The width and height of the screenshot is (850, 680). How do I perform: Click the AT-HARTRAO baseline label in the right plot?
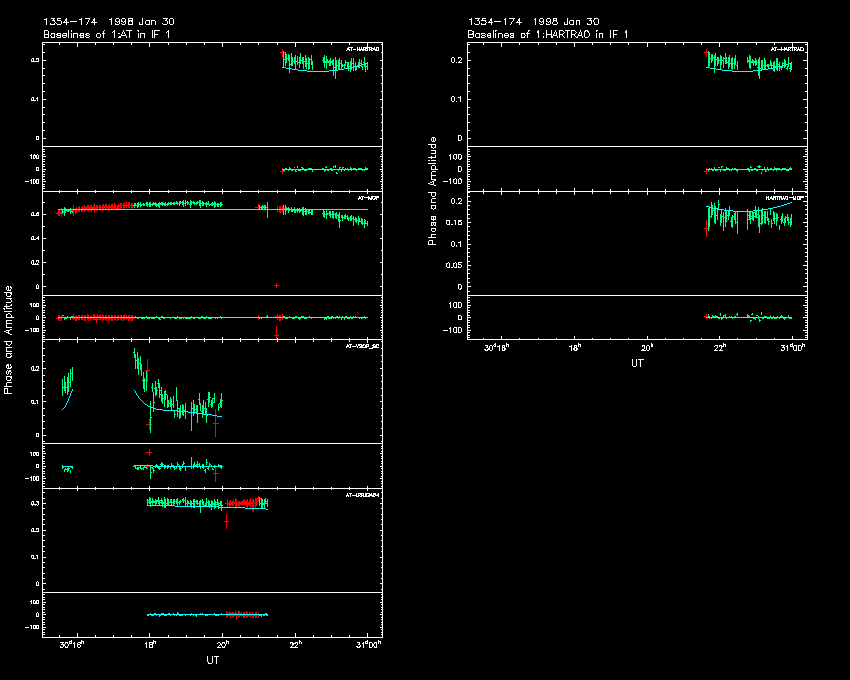pos(788,49)
